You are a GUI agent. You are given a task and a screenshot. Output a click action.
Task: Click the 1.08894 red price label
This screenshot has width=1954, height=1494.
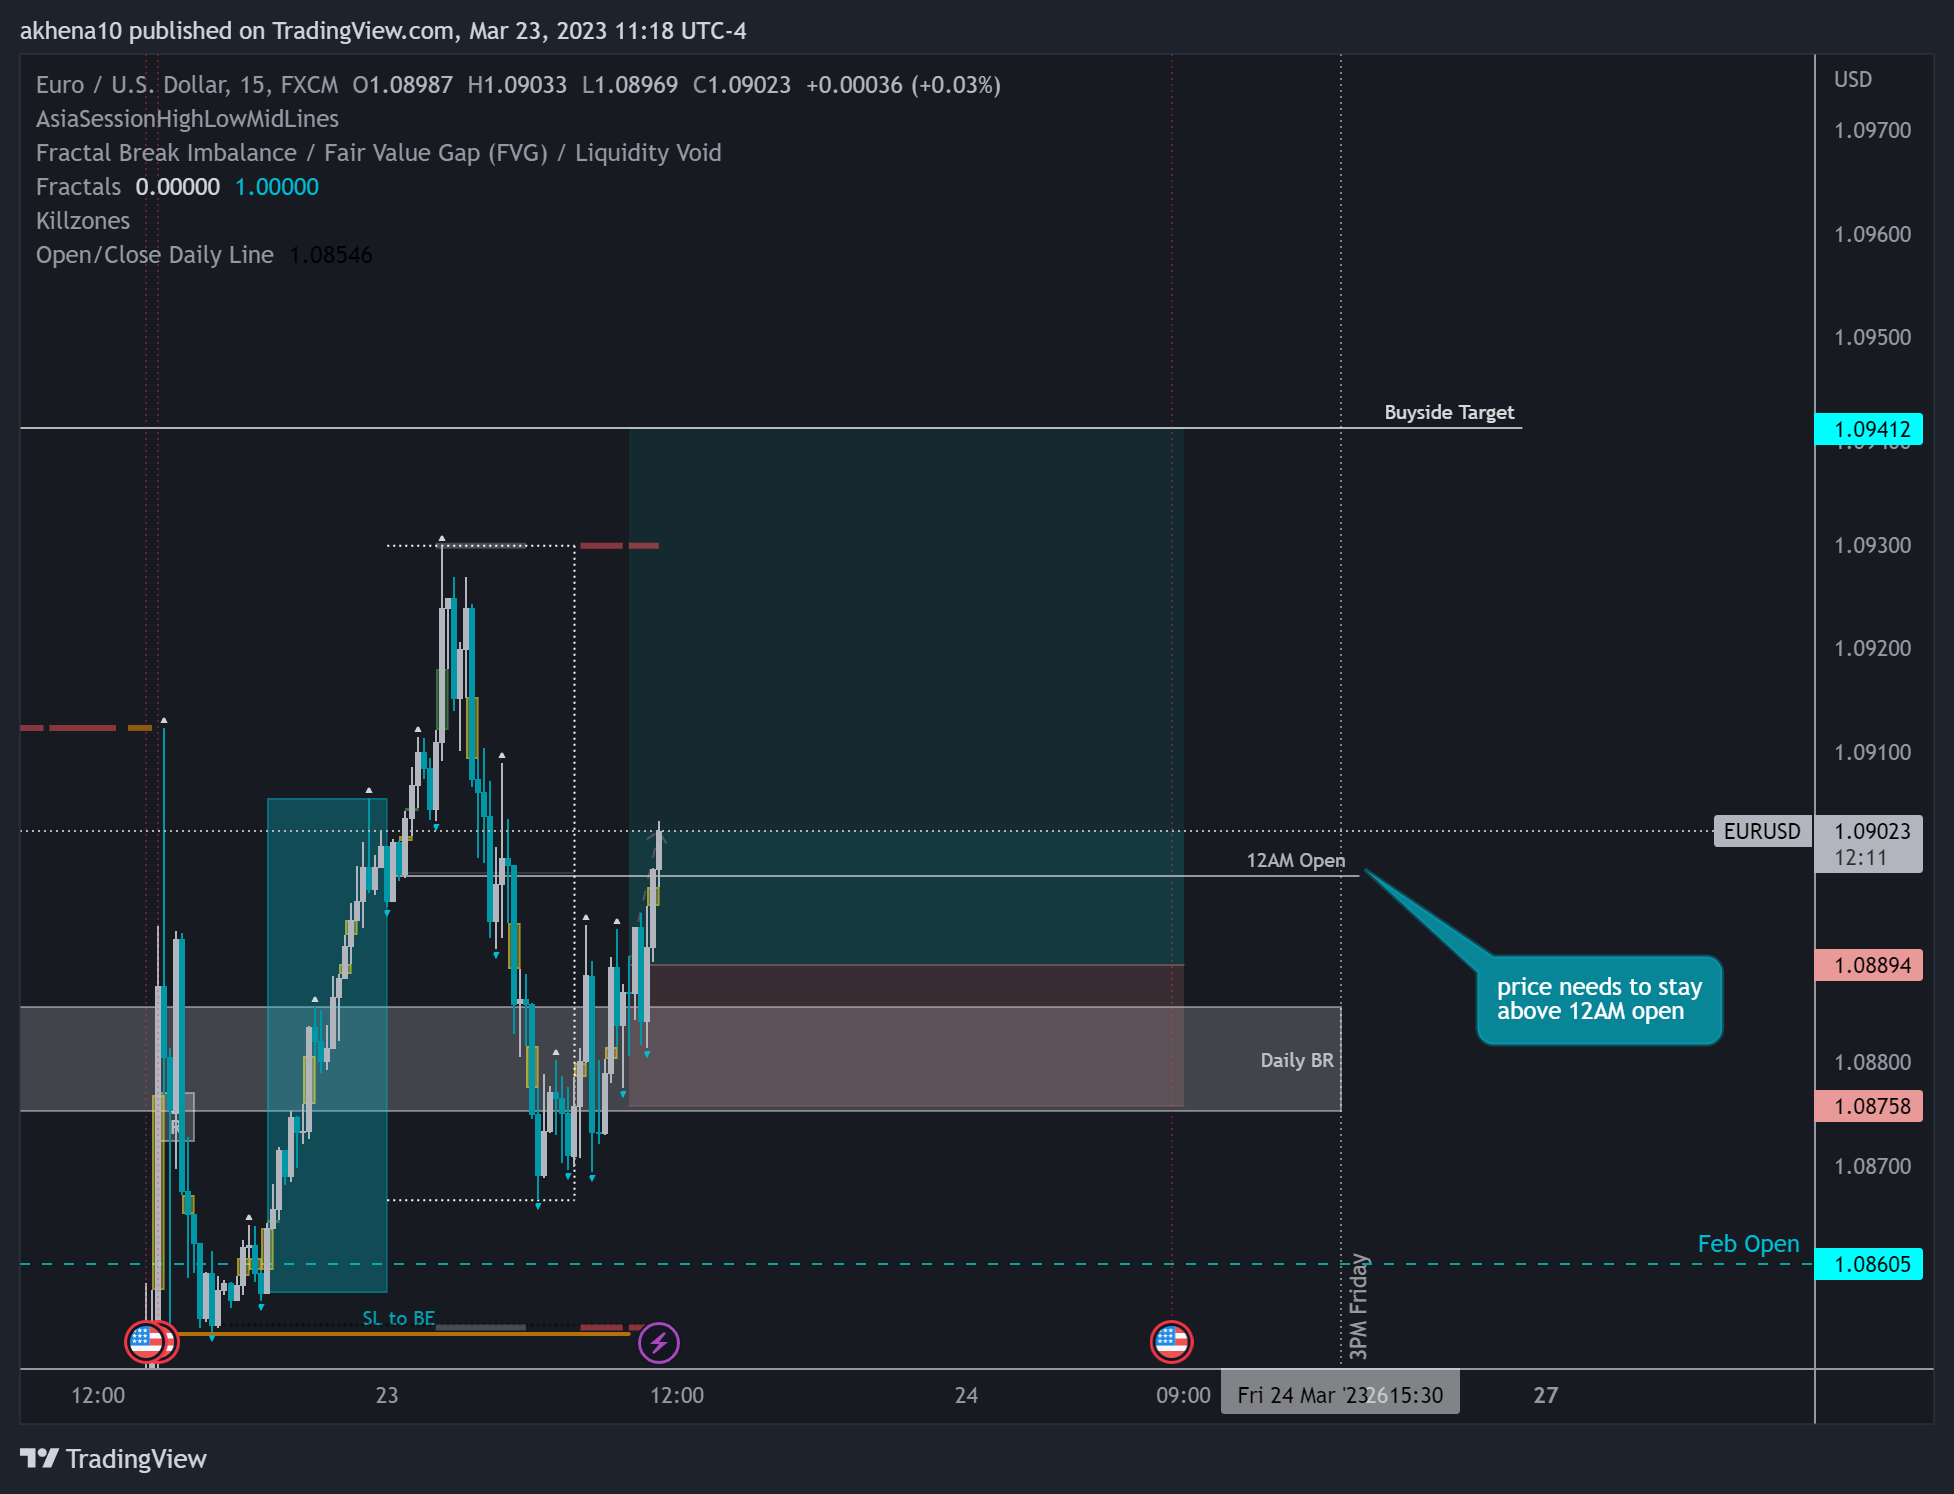point(1868,965)
